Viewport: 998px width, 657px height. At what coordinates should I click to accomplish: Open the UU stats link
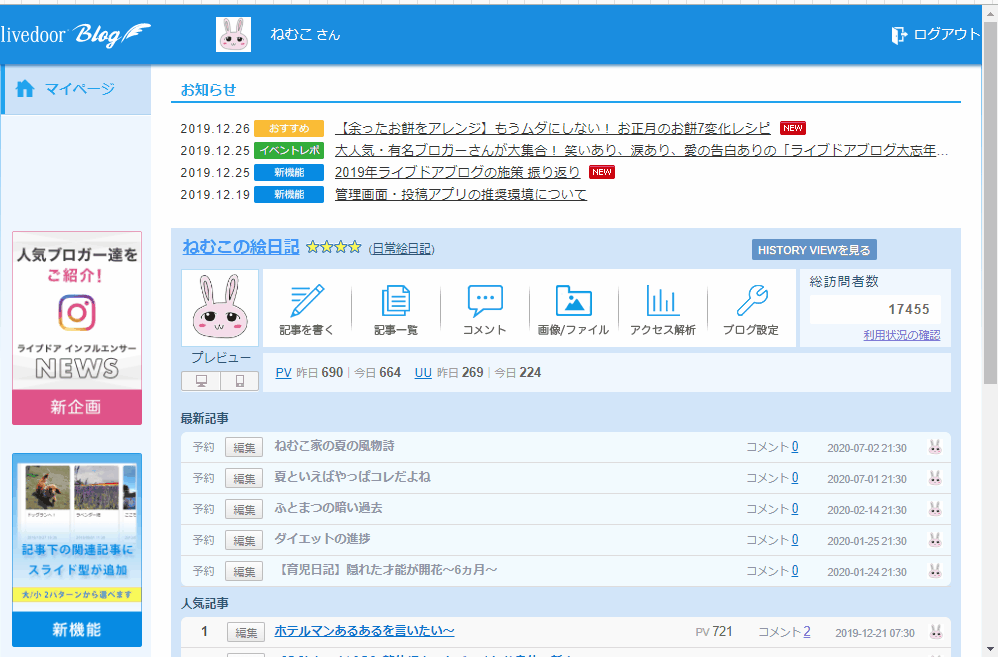(423, 372)
